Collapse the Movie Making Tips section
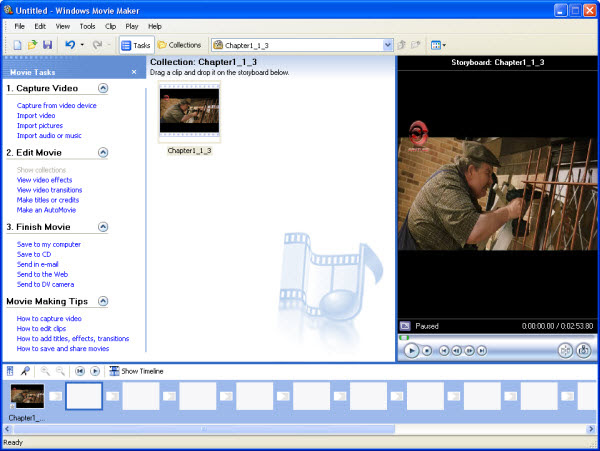Viewport: 600px width, 451px height. (103, 301)
